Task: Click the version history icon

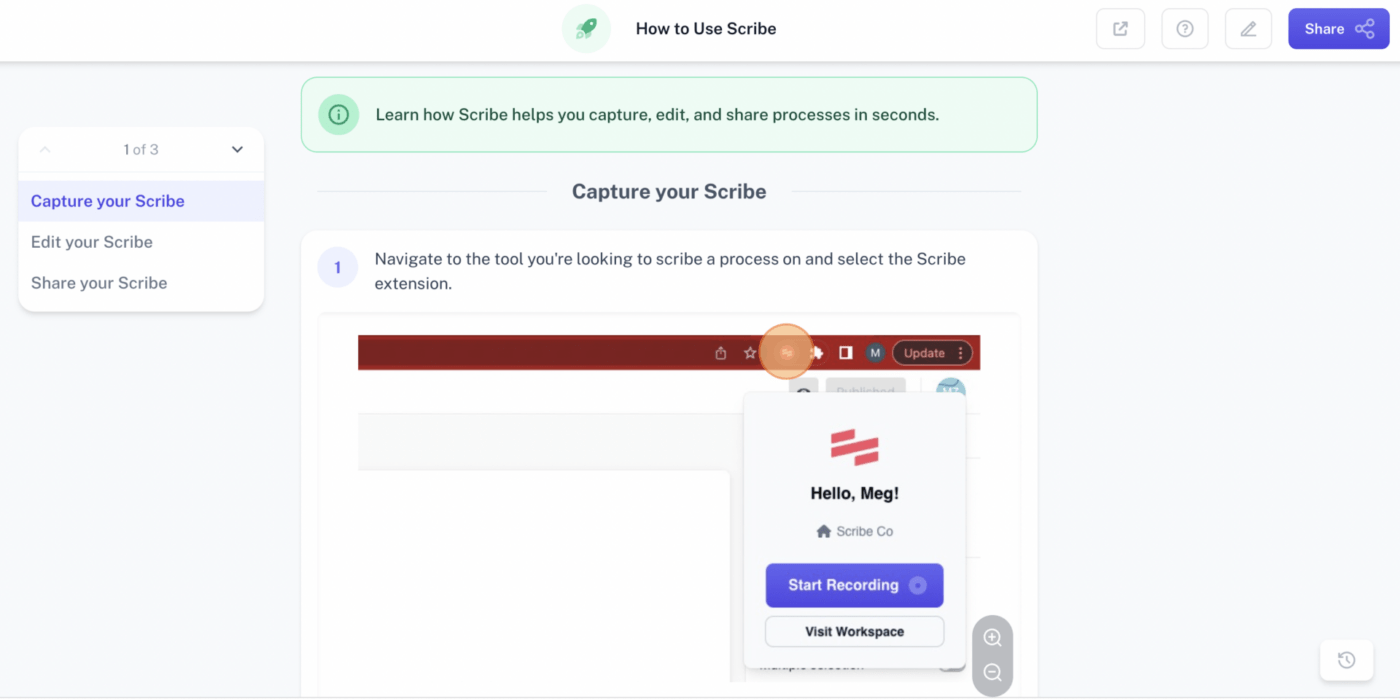Action: click(1346, 660)
